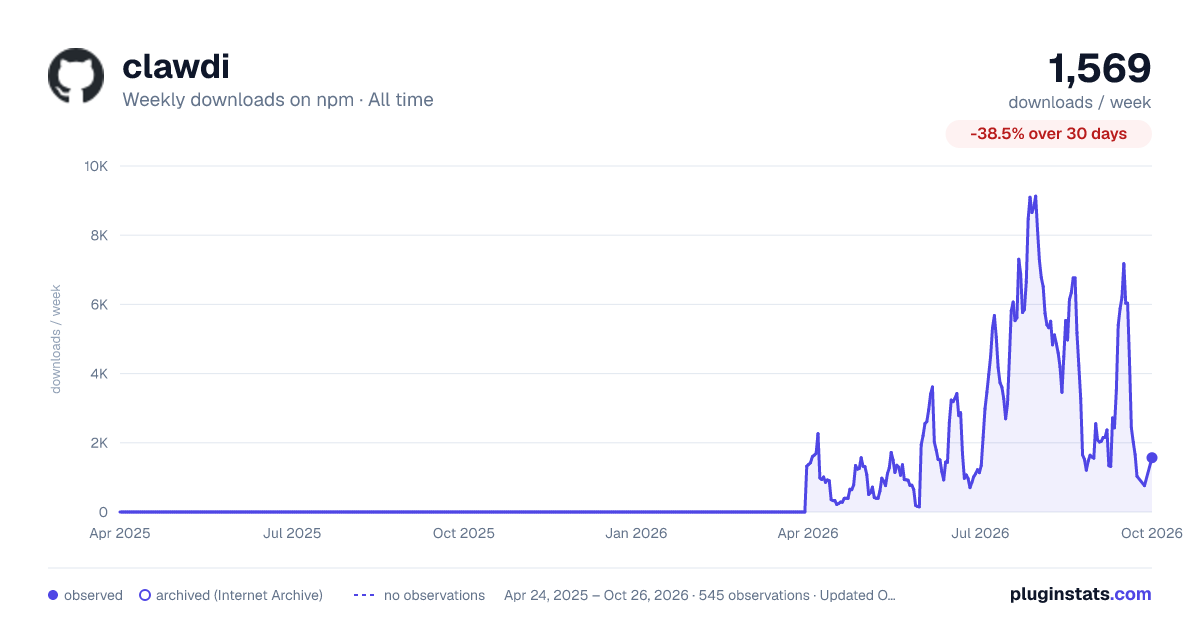The height and width of the screenshot is (630, 1200).
Task: Click the Oct 2026 x-axis label
Action: [x=1152, y=533]
